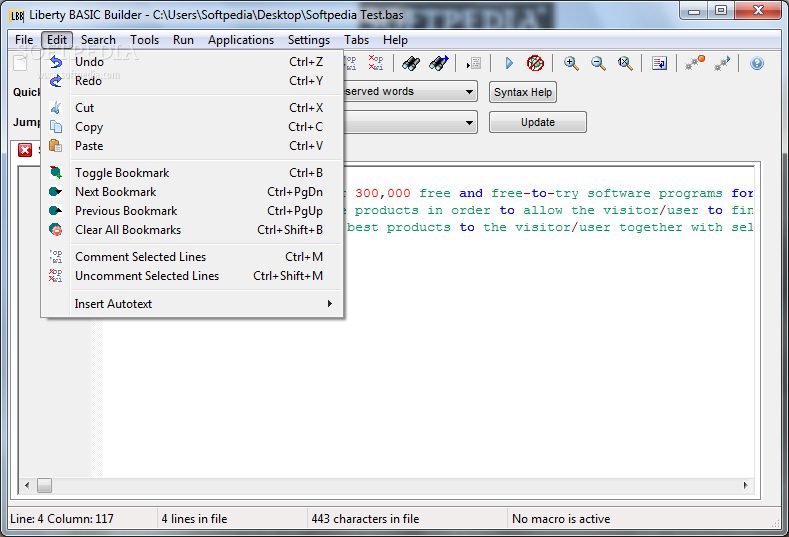
Task: Open the Jump to dropdown list
Action: pyautogui.click(x=469, y=122)
